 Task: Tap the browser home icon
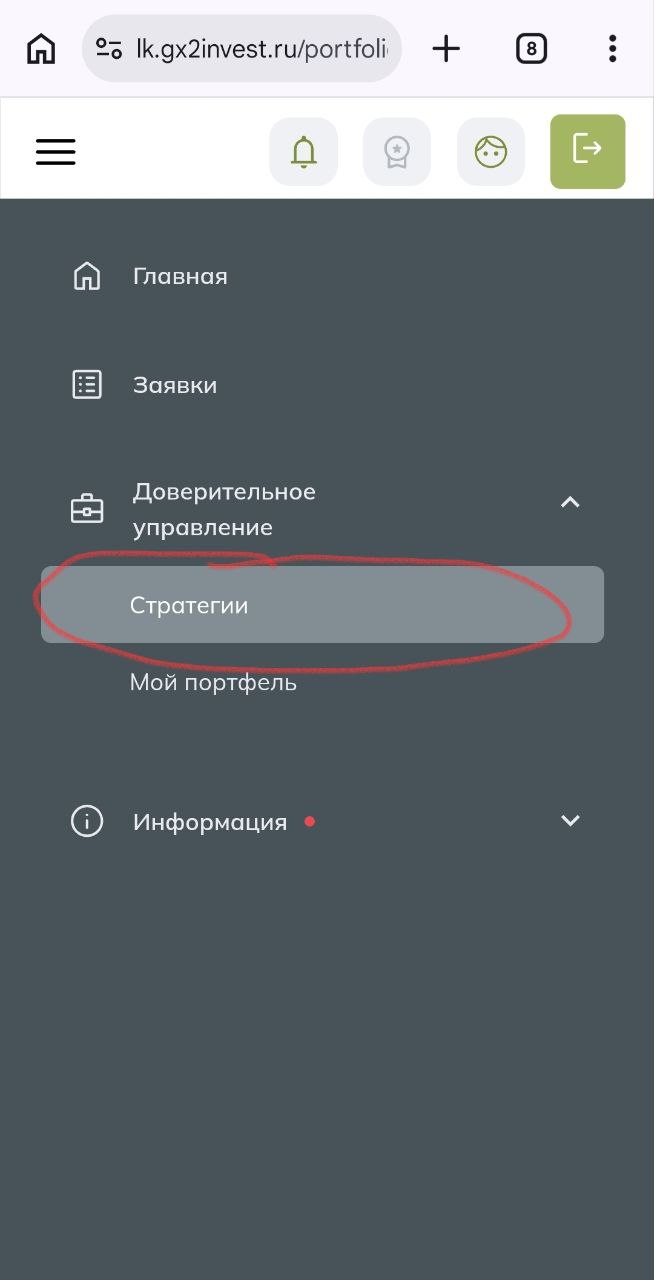41,48
